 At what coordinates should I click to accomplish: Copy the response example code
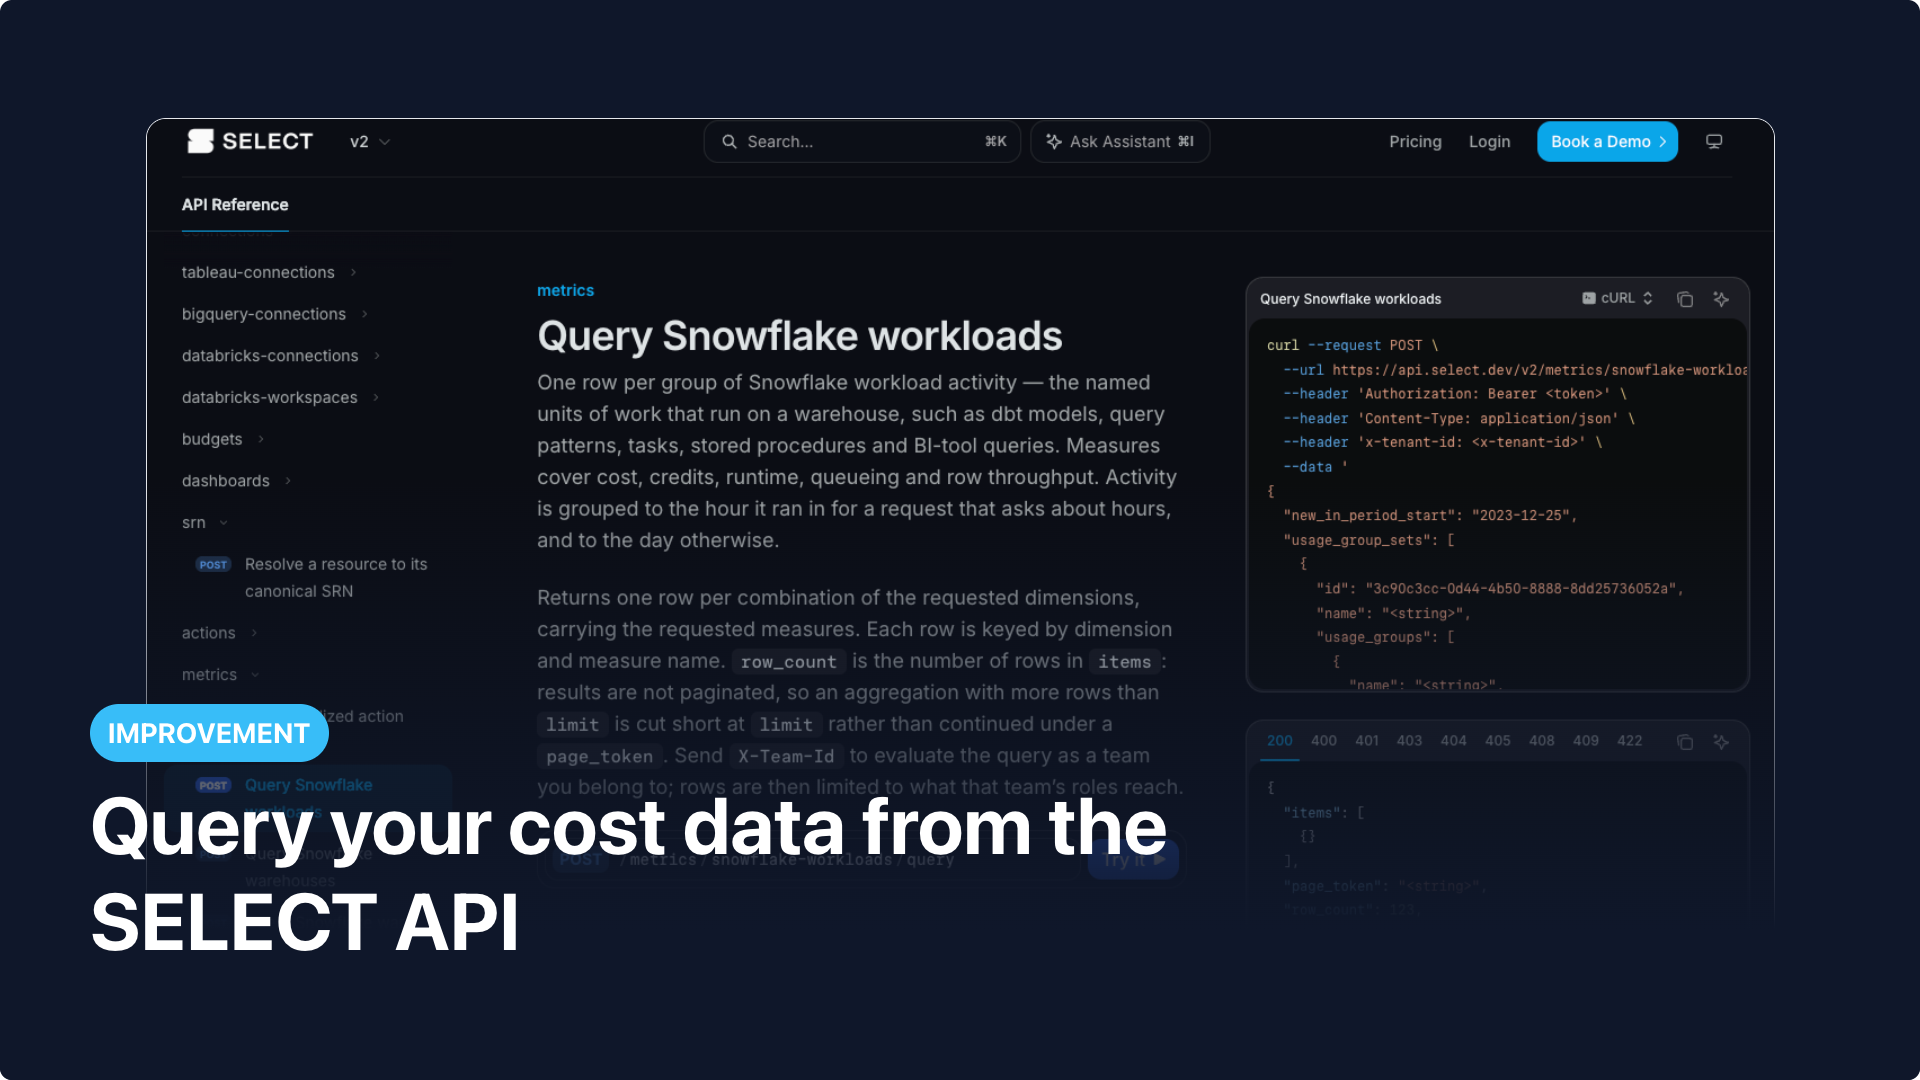click(1685, 742)
